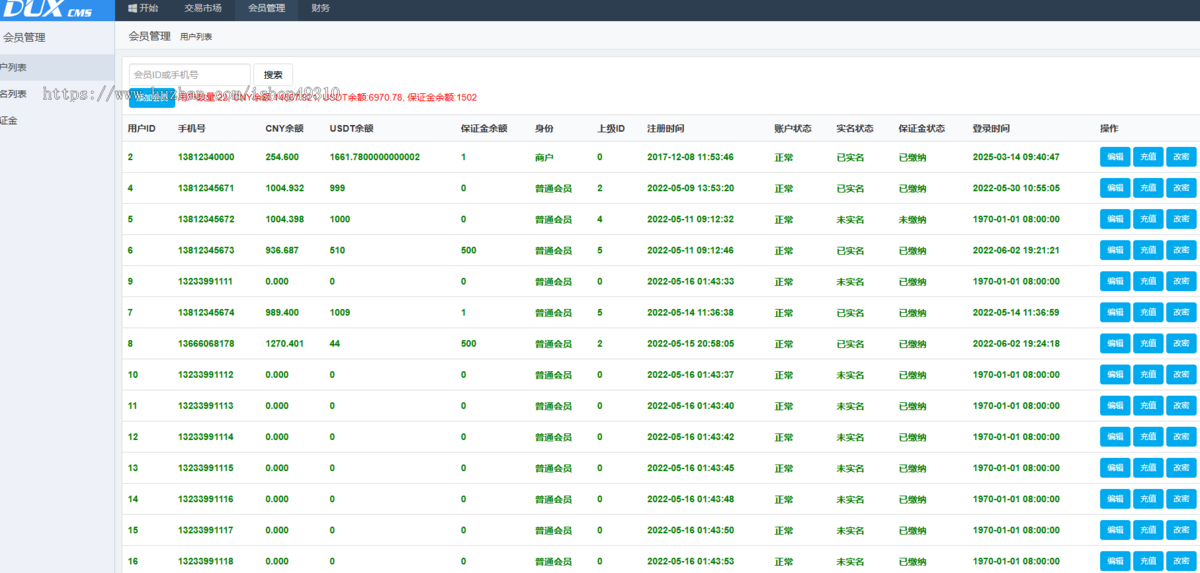The image size is (1200, 573).
Task: Click 充值 for user 13812345671
Action: pyautogui.click(x=1148, y=188)
